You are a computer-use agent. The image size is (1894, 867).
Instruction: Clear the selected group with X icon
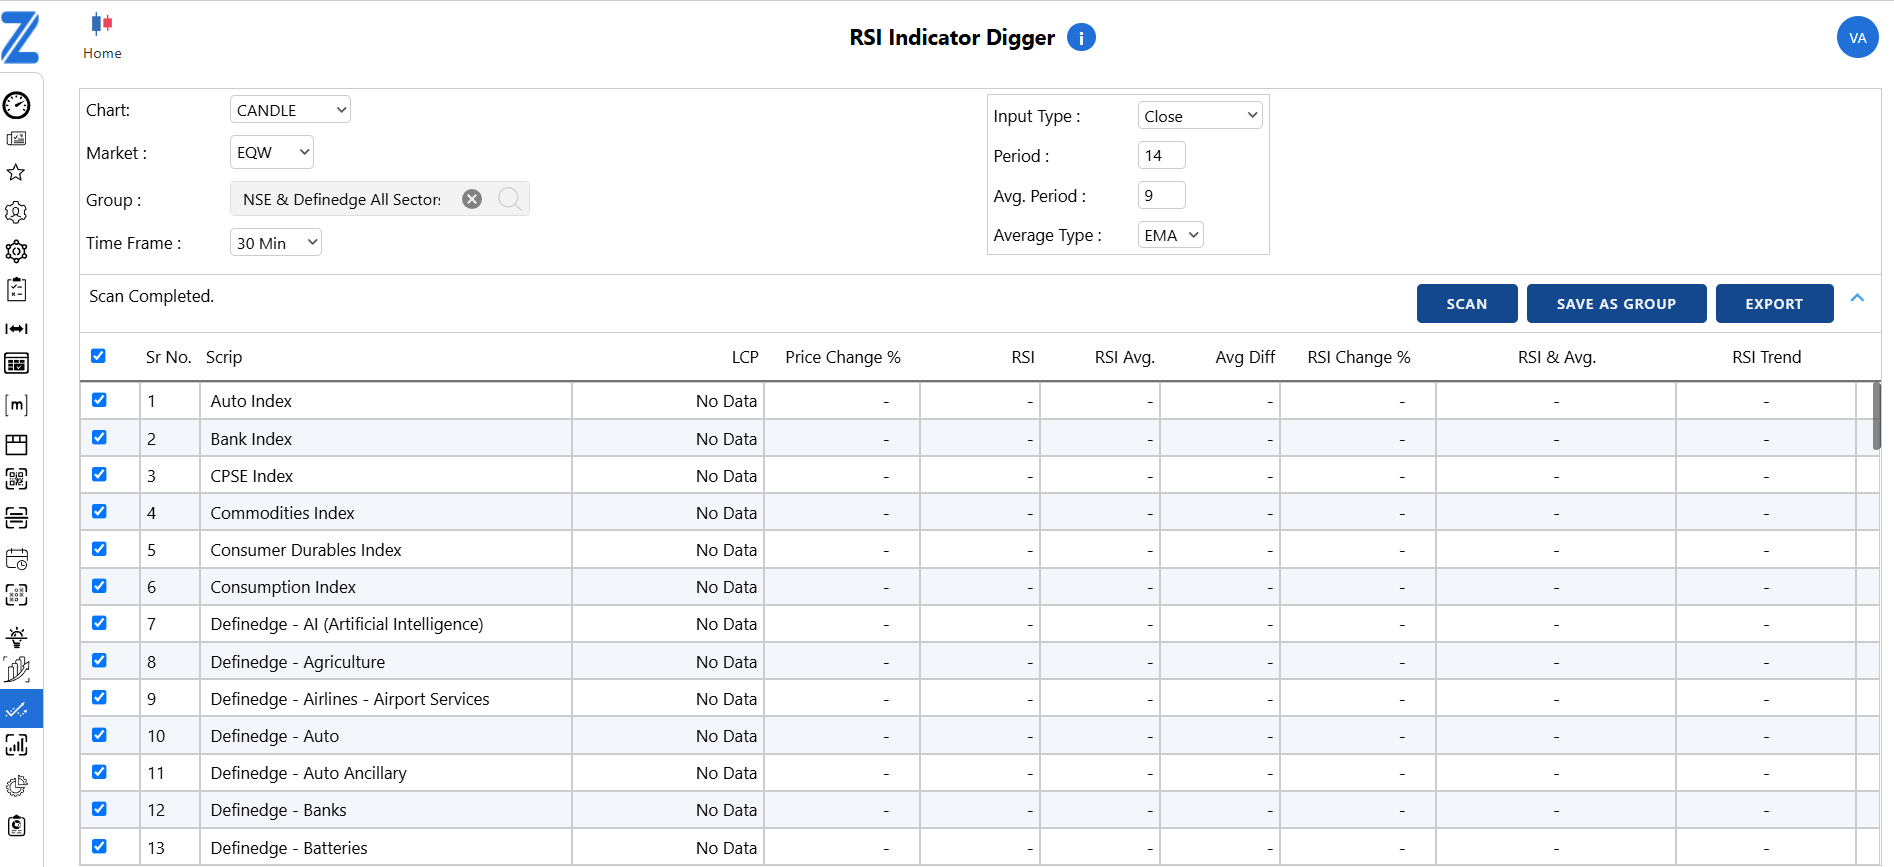click(x=472, y=199)
